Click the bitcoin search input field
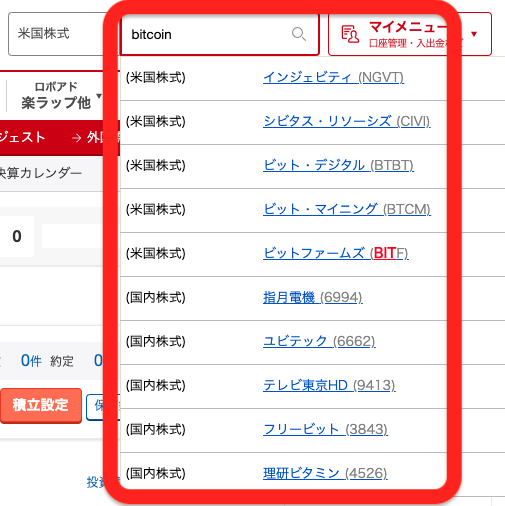Image resolution: width=505 pixels, height=506 pixels. (220, 34)
